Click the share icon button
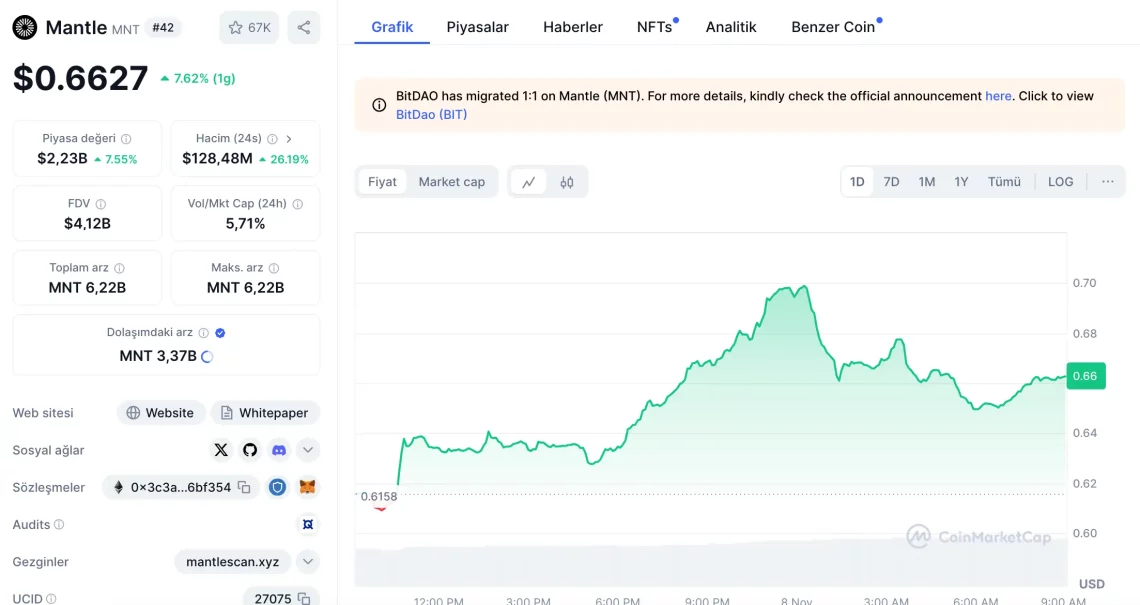The width and height of the screenshot is (1140, 605). 304,28
